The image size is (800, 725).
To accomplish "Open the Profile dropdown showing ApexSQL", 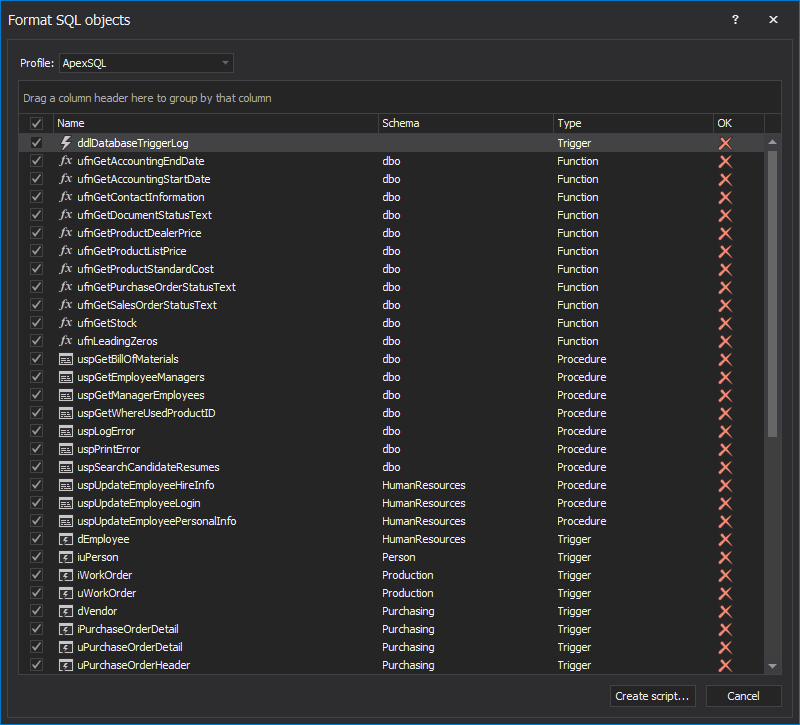I will click(146, 63).
